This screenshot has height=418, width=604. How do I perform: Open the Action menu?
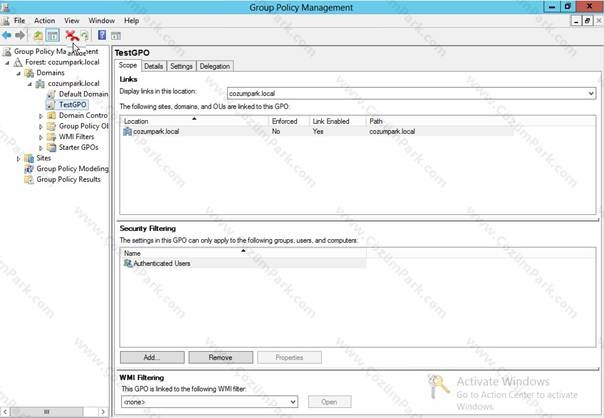[x=45, y=21]
